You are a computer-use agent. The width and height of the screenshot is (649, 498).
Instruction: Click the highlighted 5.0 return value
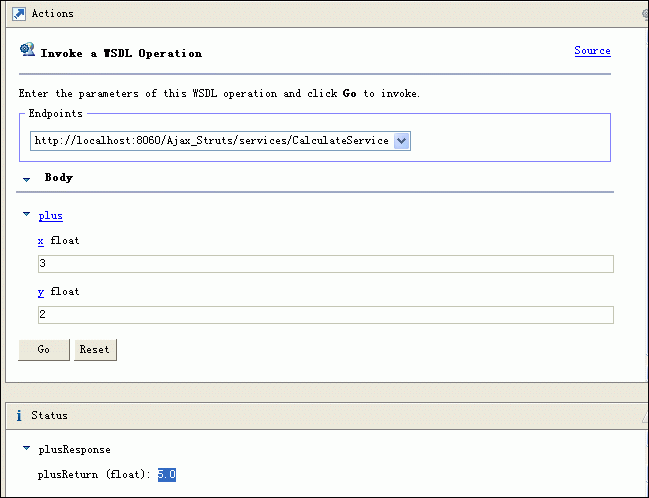point(167,474)
